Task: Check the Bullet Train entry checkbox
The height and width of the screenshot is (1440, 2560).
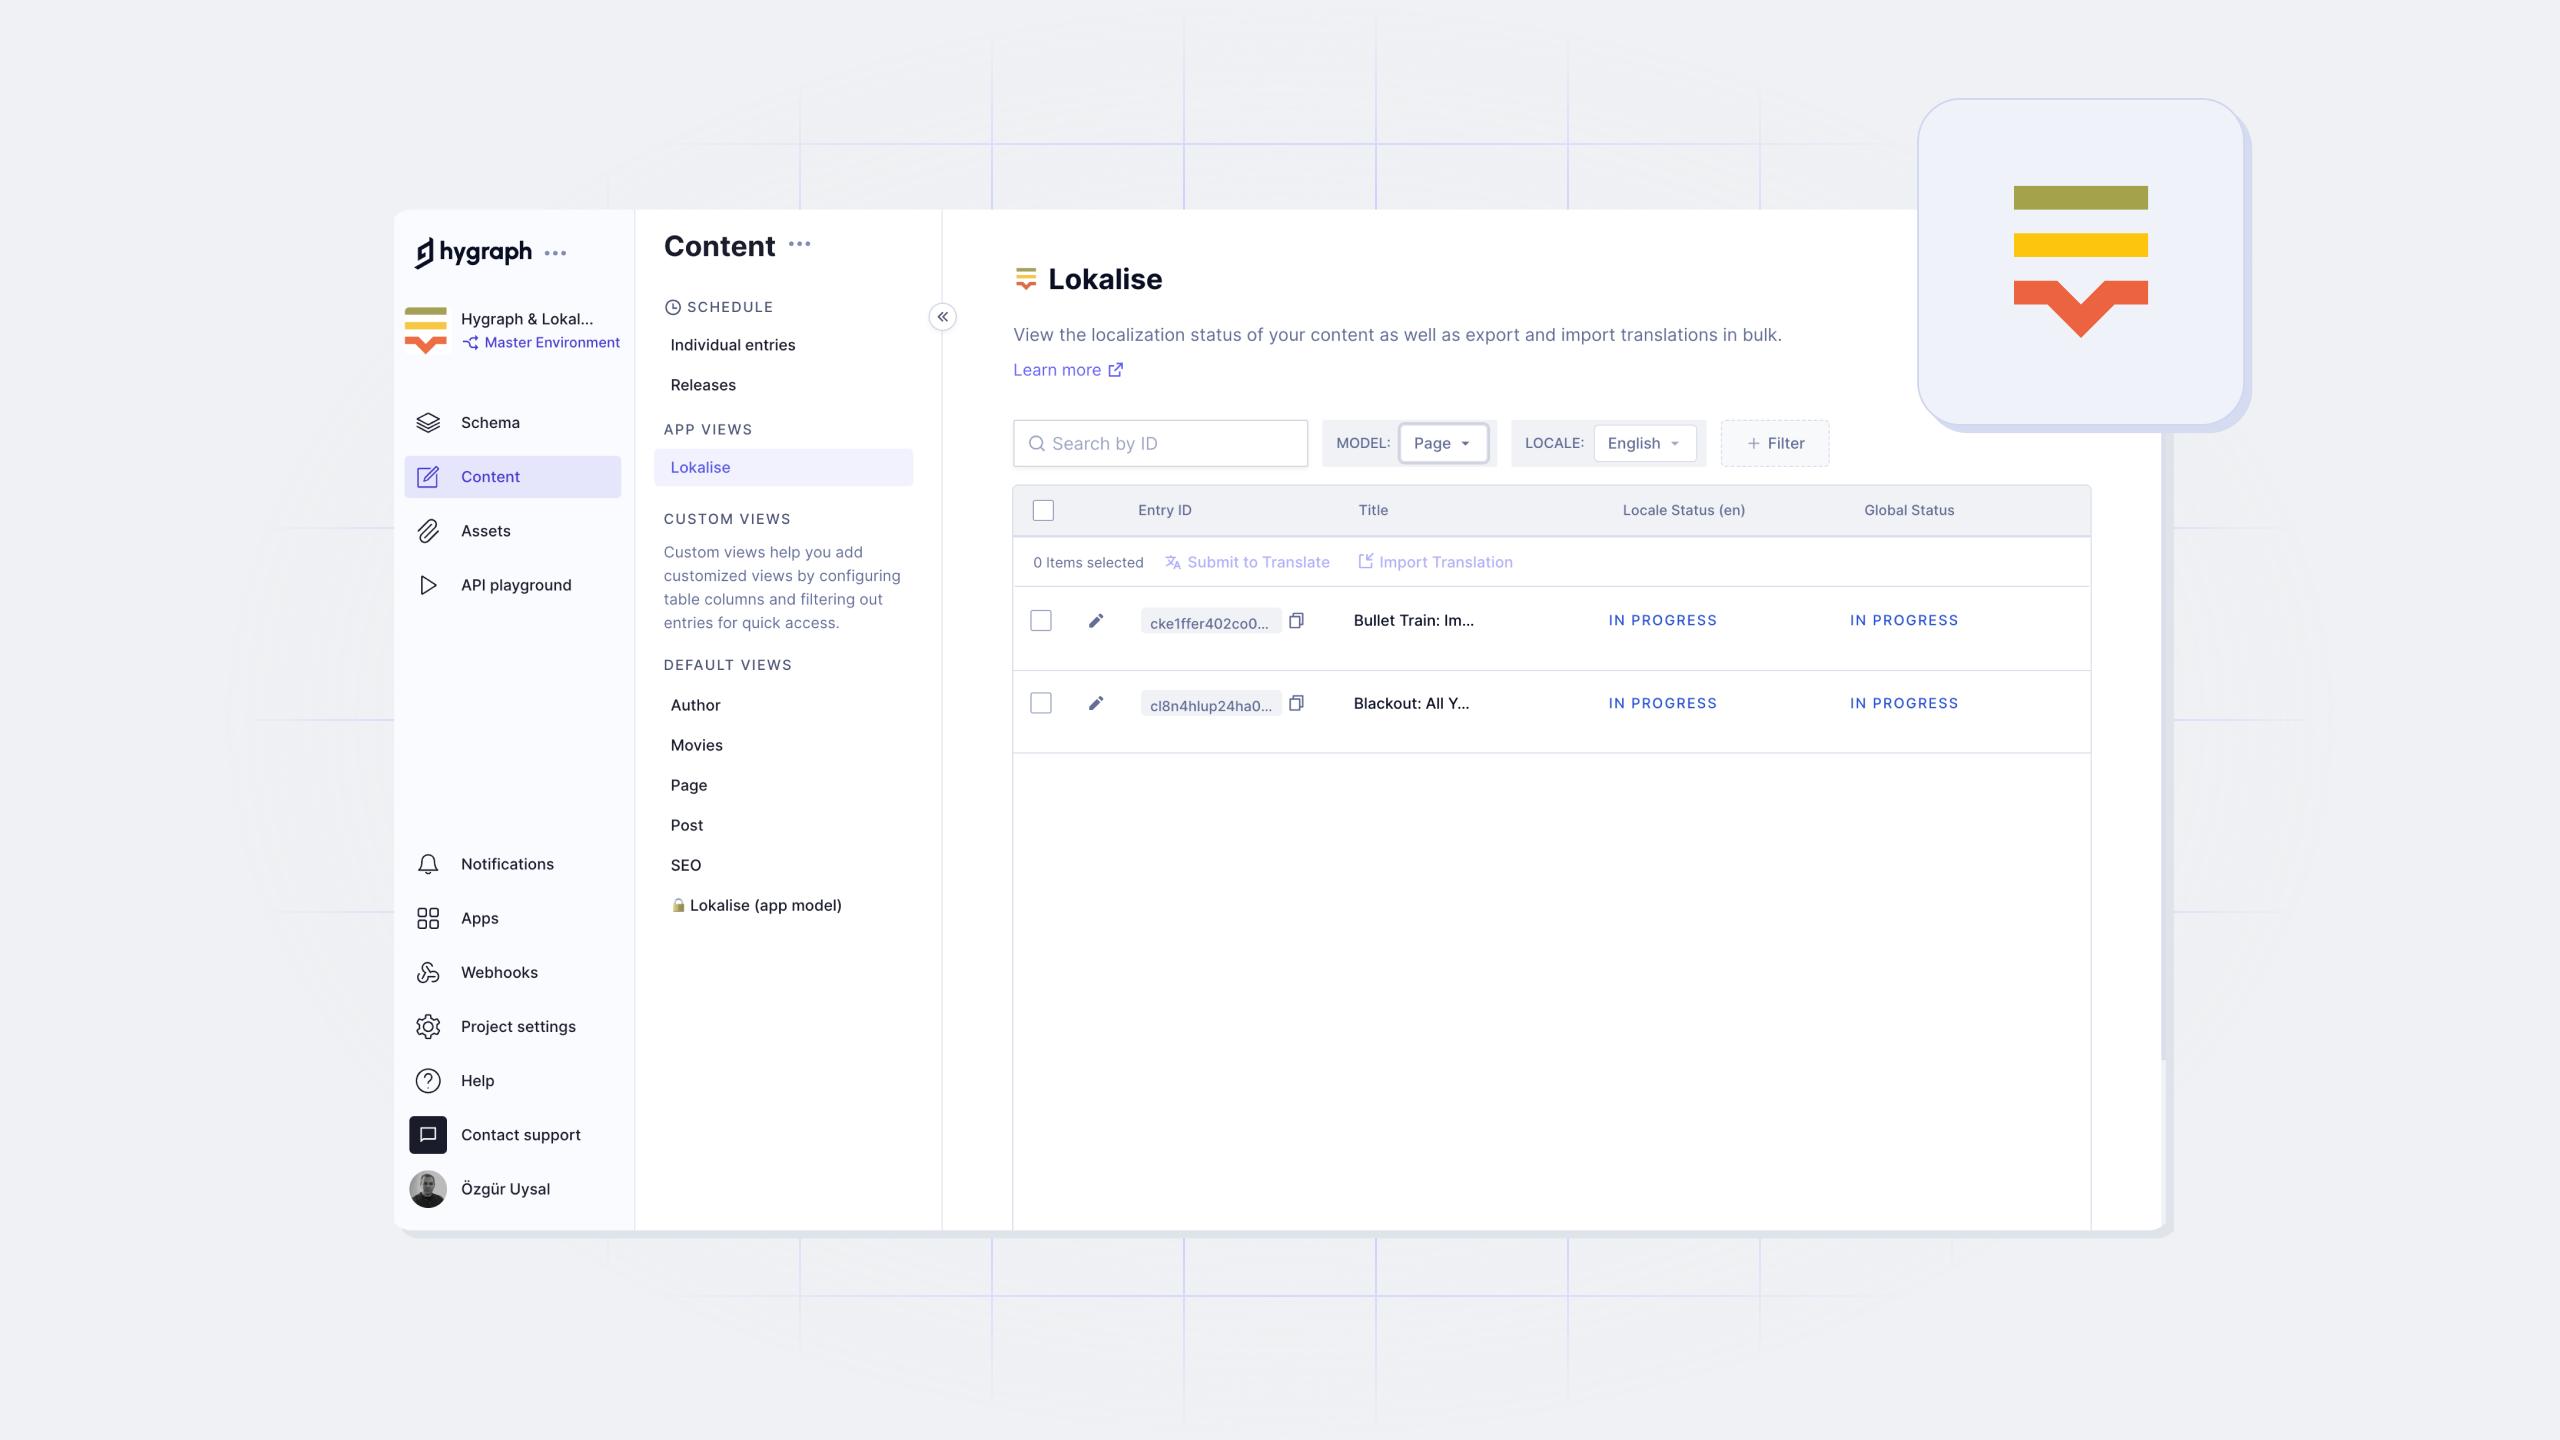Action: tap(1041, 620)
